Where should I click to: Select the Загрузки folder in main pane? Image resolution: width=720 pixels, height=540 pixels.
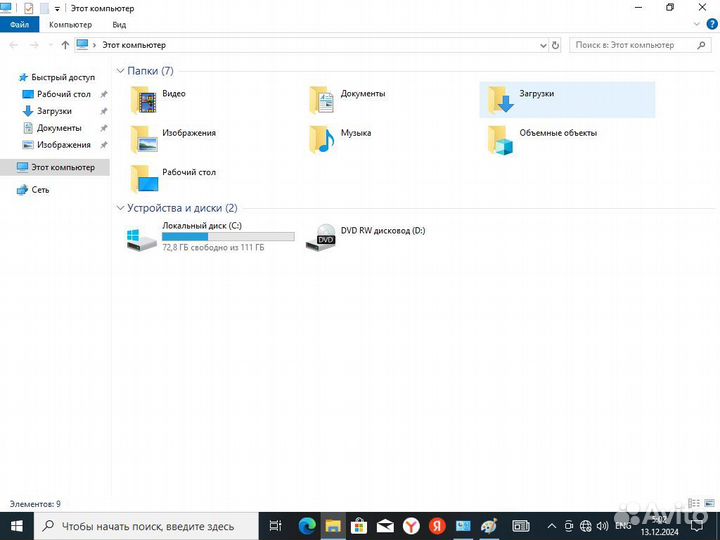pyautogui.click(x=567, y=100)
